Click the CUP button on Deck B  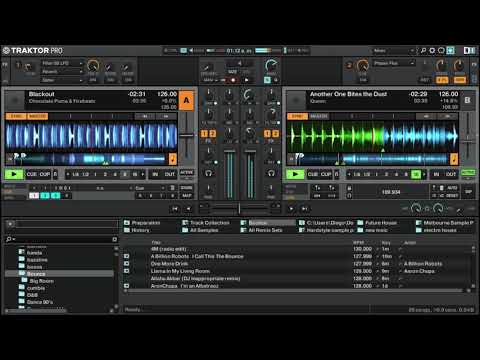tap(326, 174)
